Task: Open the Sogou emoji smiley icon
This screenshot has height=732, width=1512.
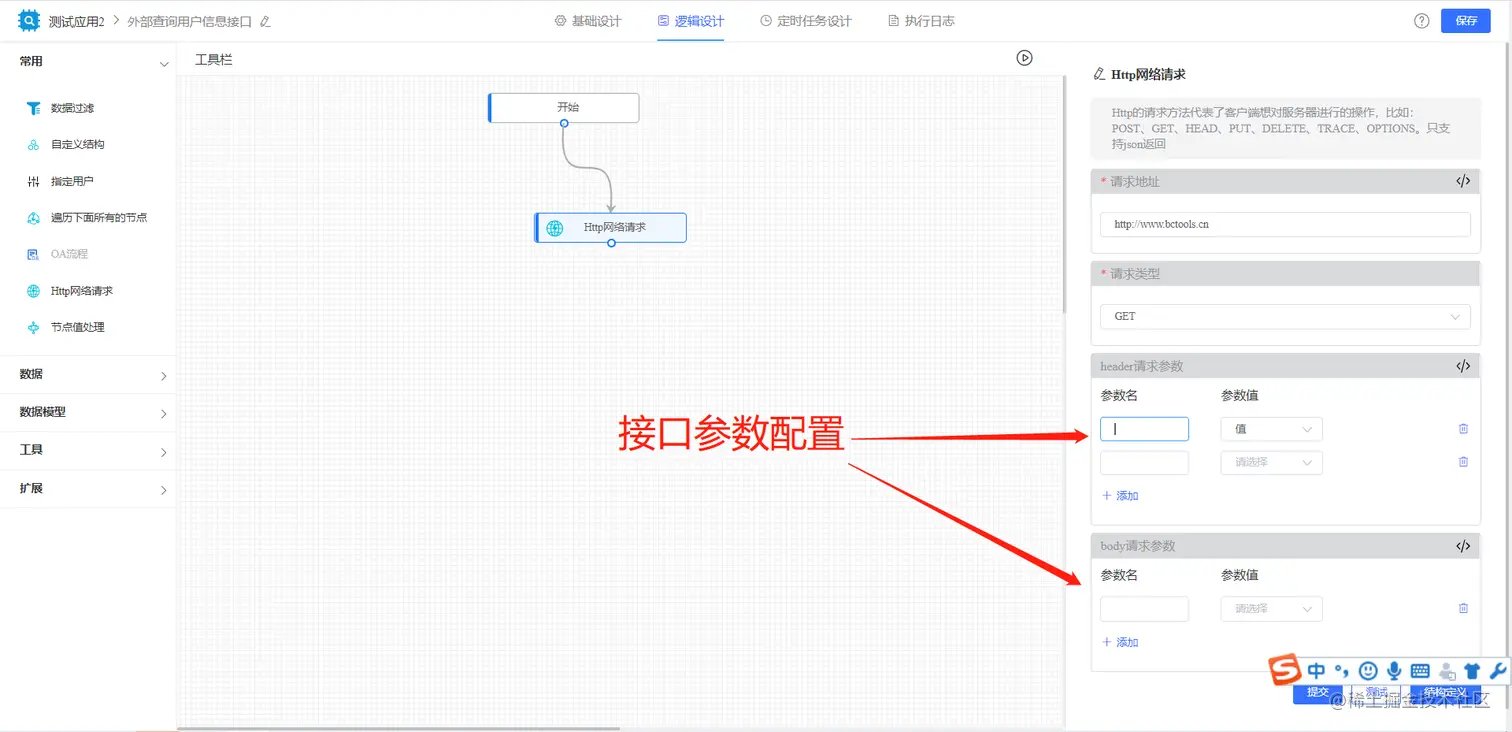Action: click(x=1368, y=672)
